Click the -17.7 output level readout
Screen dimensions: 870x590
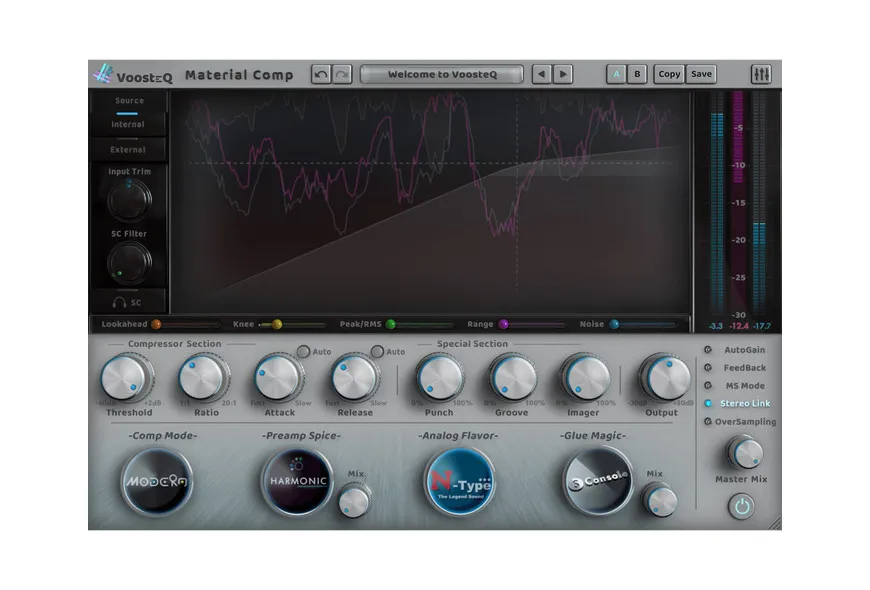click(762, 326)
